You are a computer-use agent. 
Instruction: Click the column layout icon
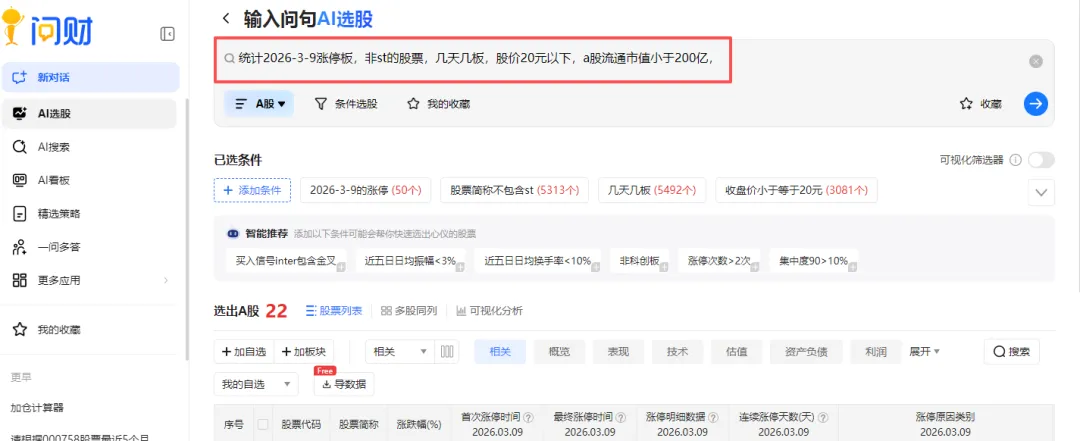tap(447, 351)
